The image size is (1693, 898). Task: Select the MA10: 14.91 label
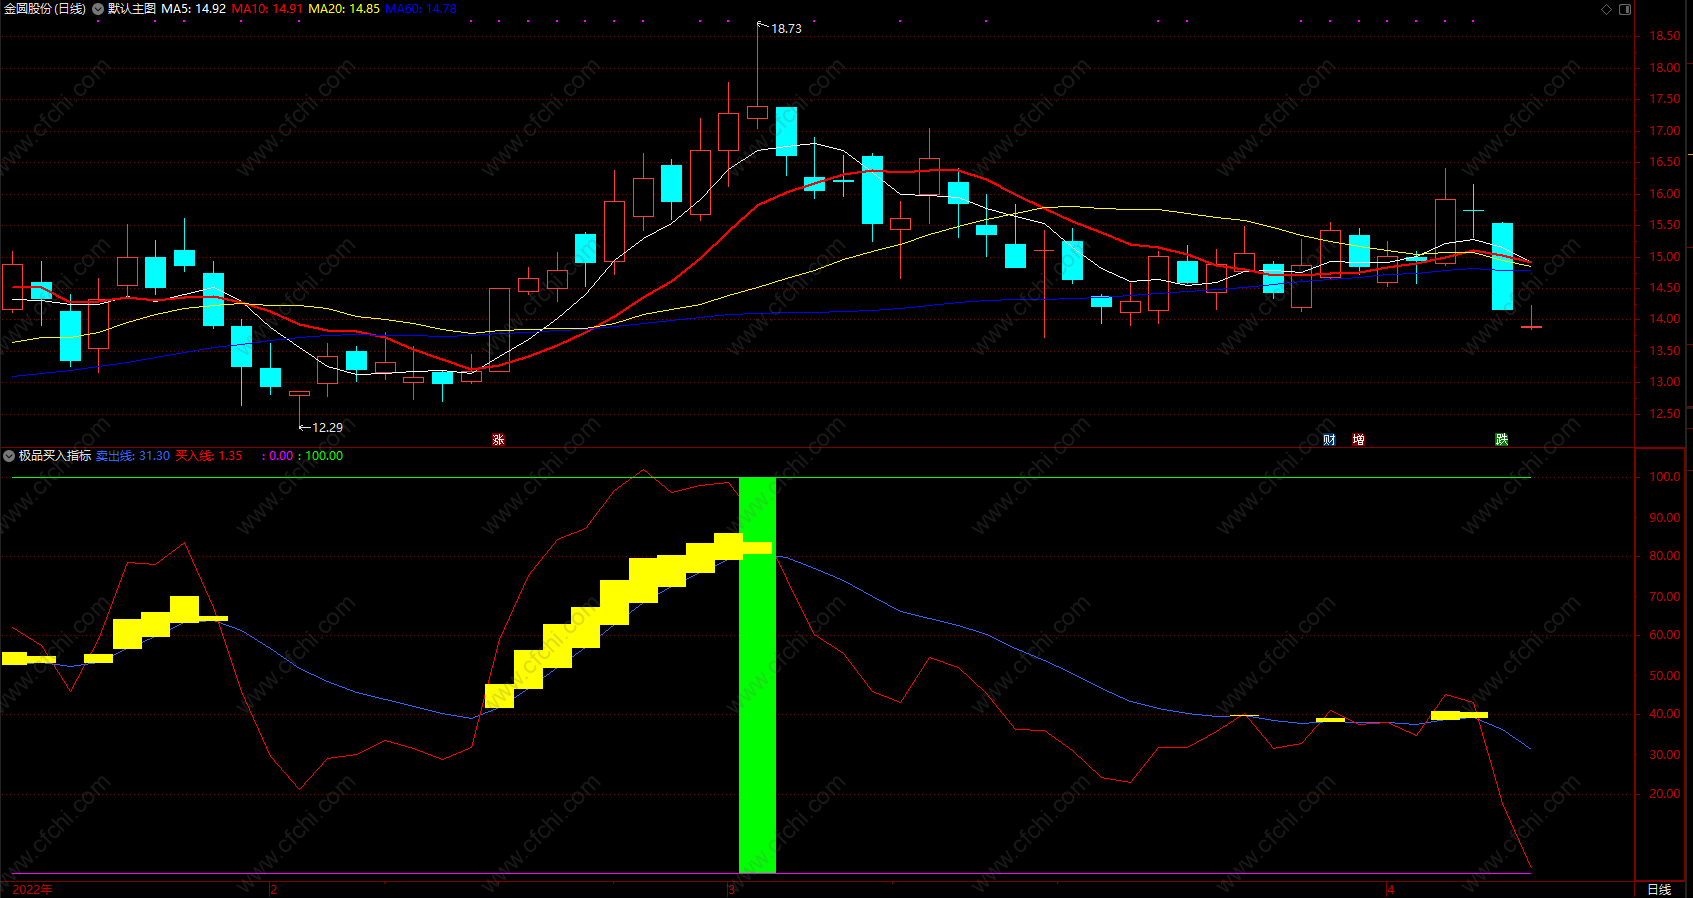267,9
